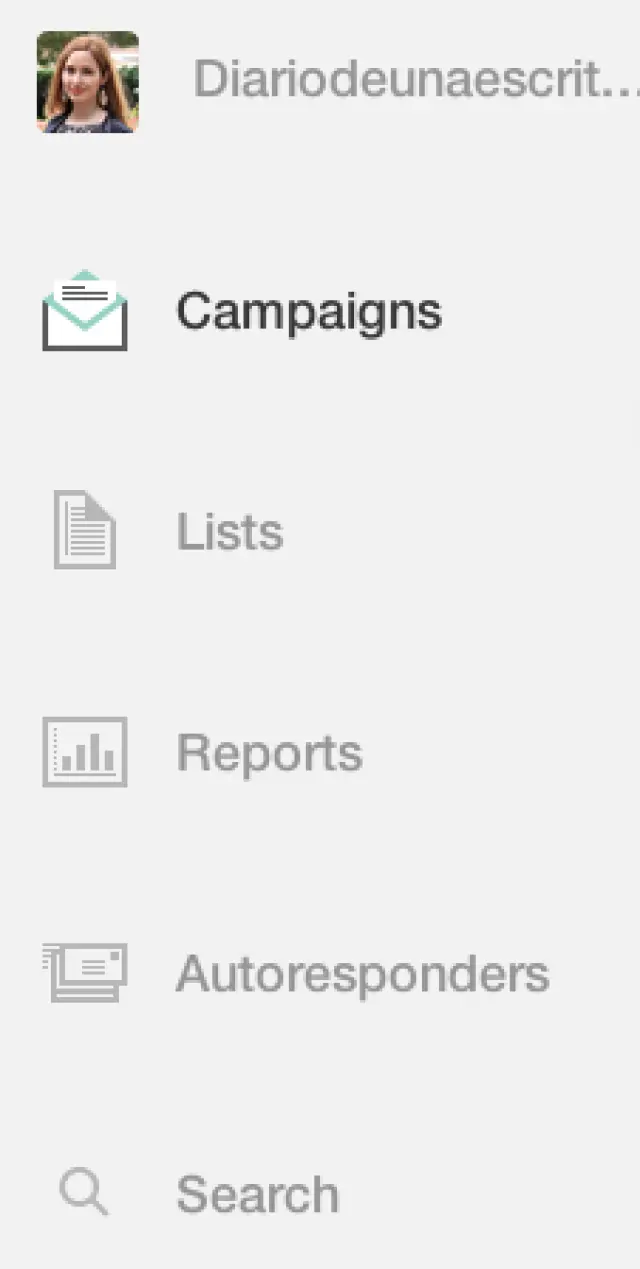Activate the Search function

(258, 1194)
